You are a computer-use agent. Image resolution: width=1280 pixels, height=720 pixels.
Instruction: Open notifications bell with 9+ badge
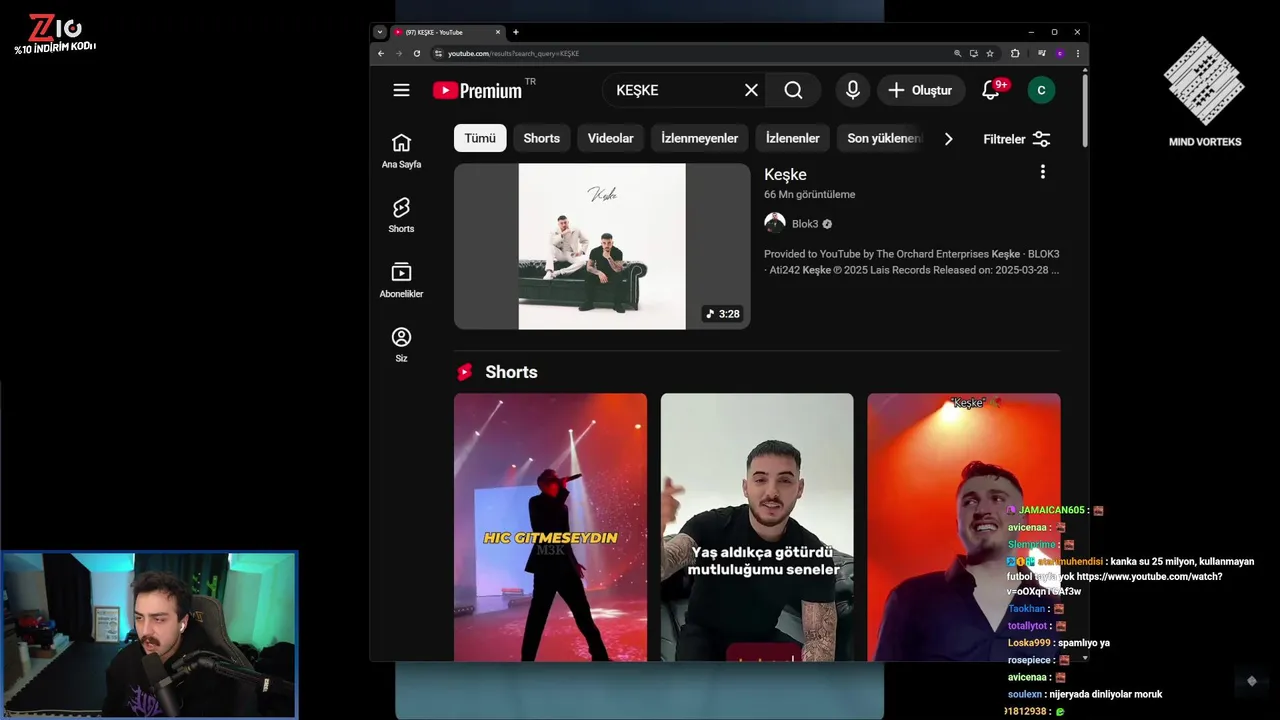[991, 90]
